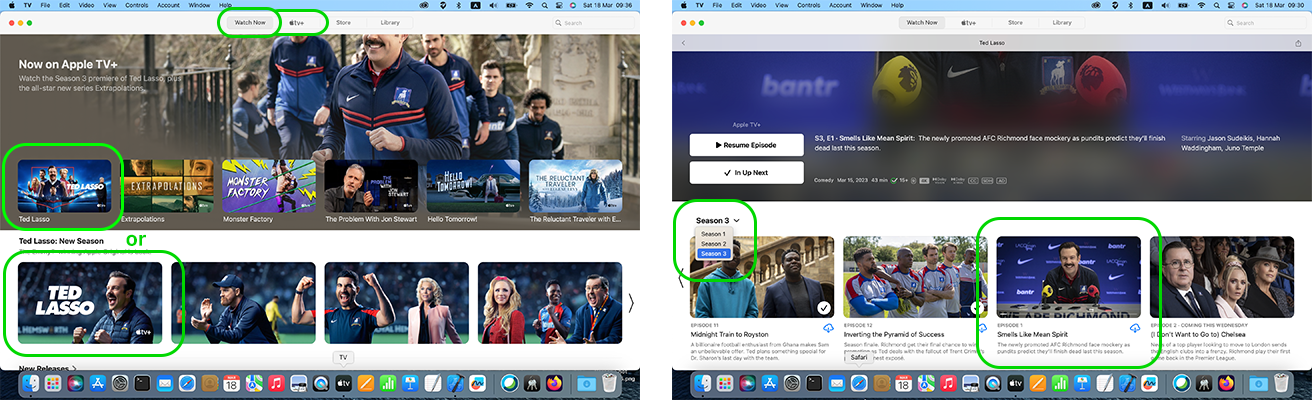This screenshot has width=1312, height=400.
Task: Focus the Search field in left screenshot
Action: point(591,22)
